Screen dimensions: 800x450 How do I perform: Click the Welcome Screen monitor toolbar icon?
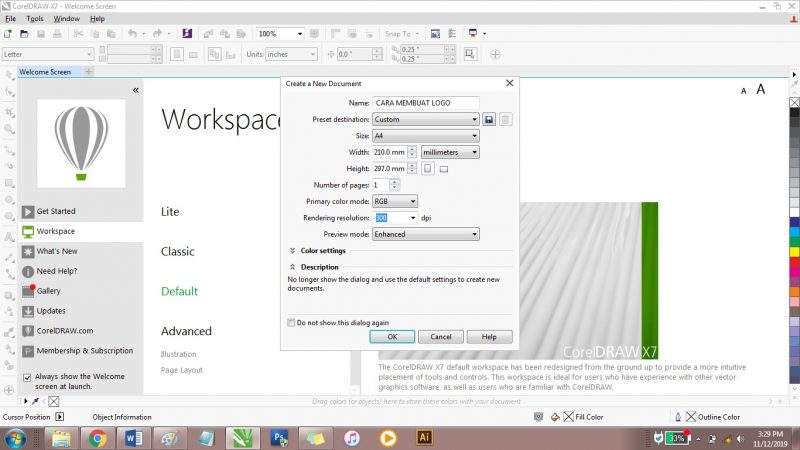(x=435, y=34)
